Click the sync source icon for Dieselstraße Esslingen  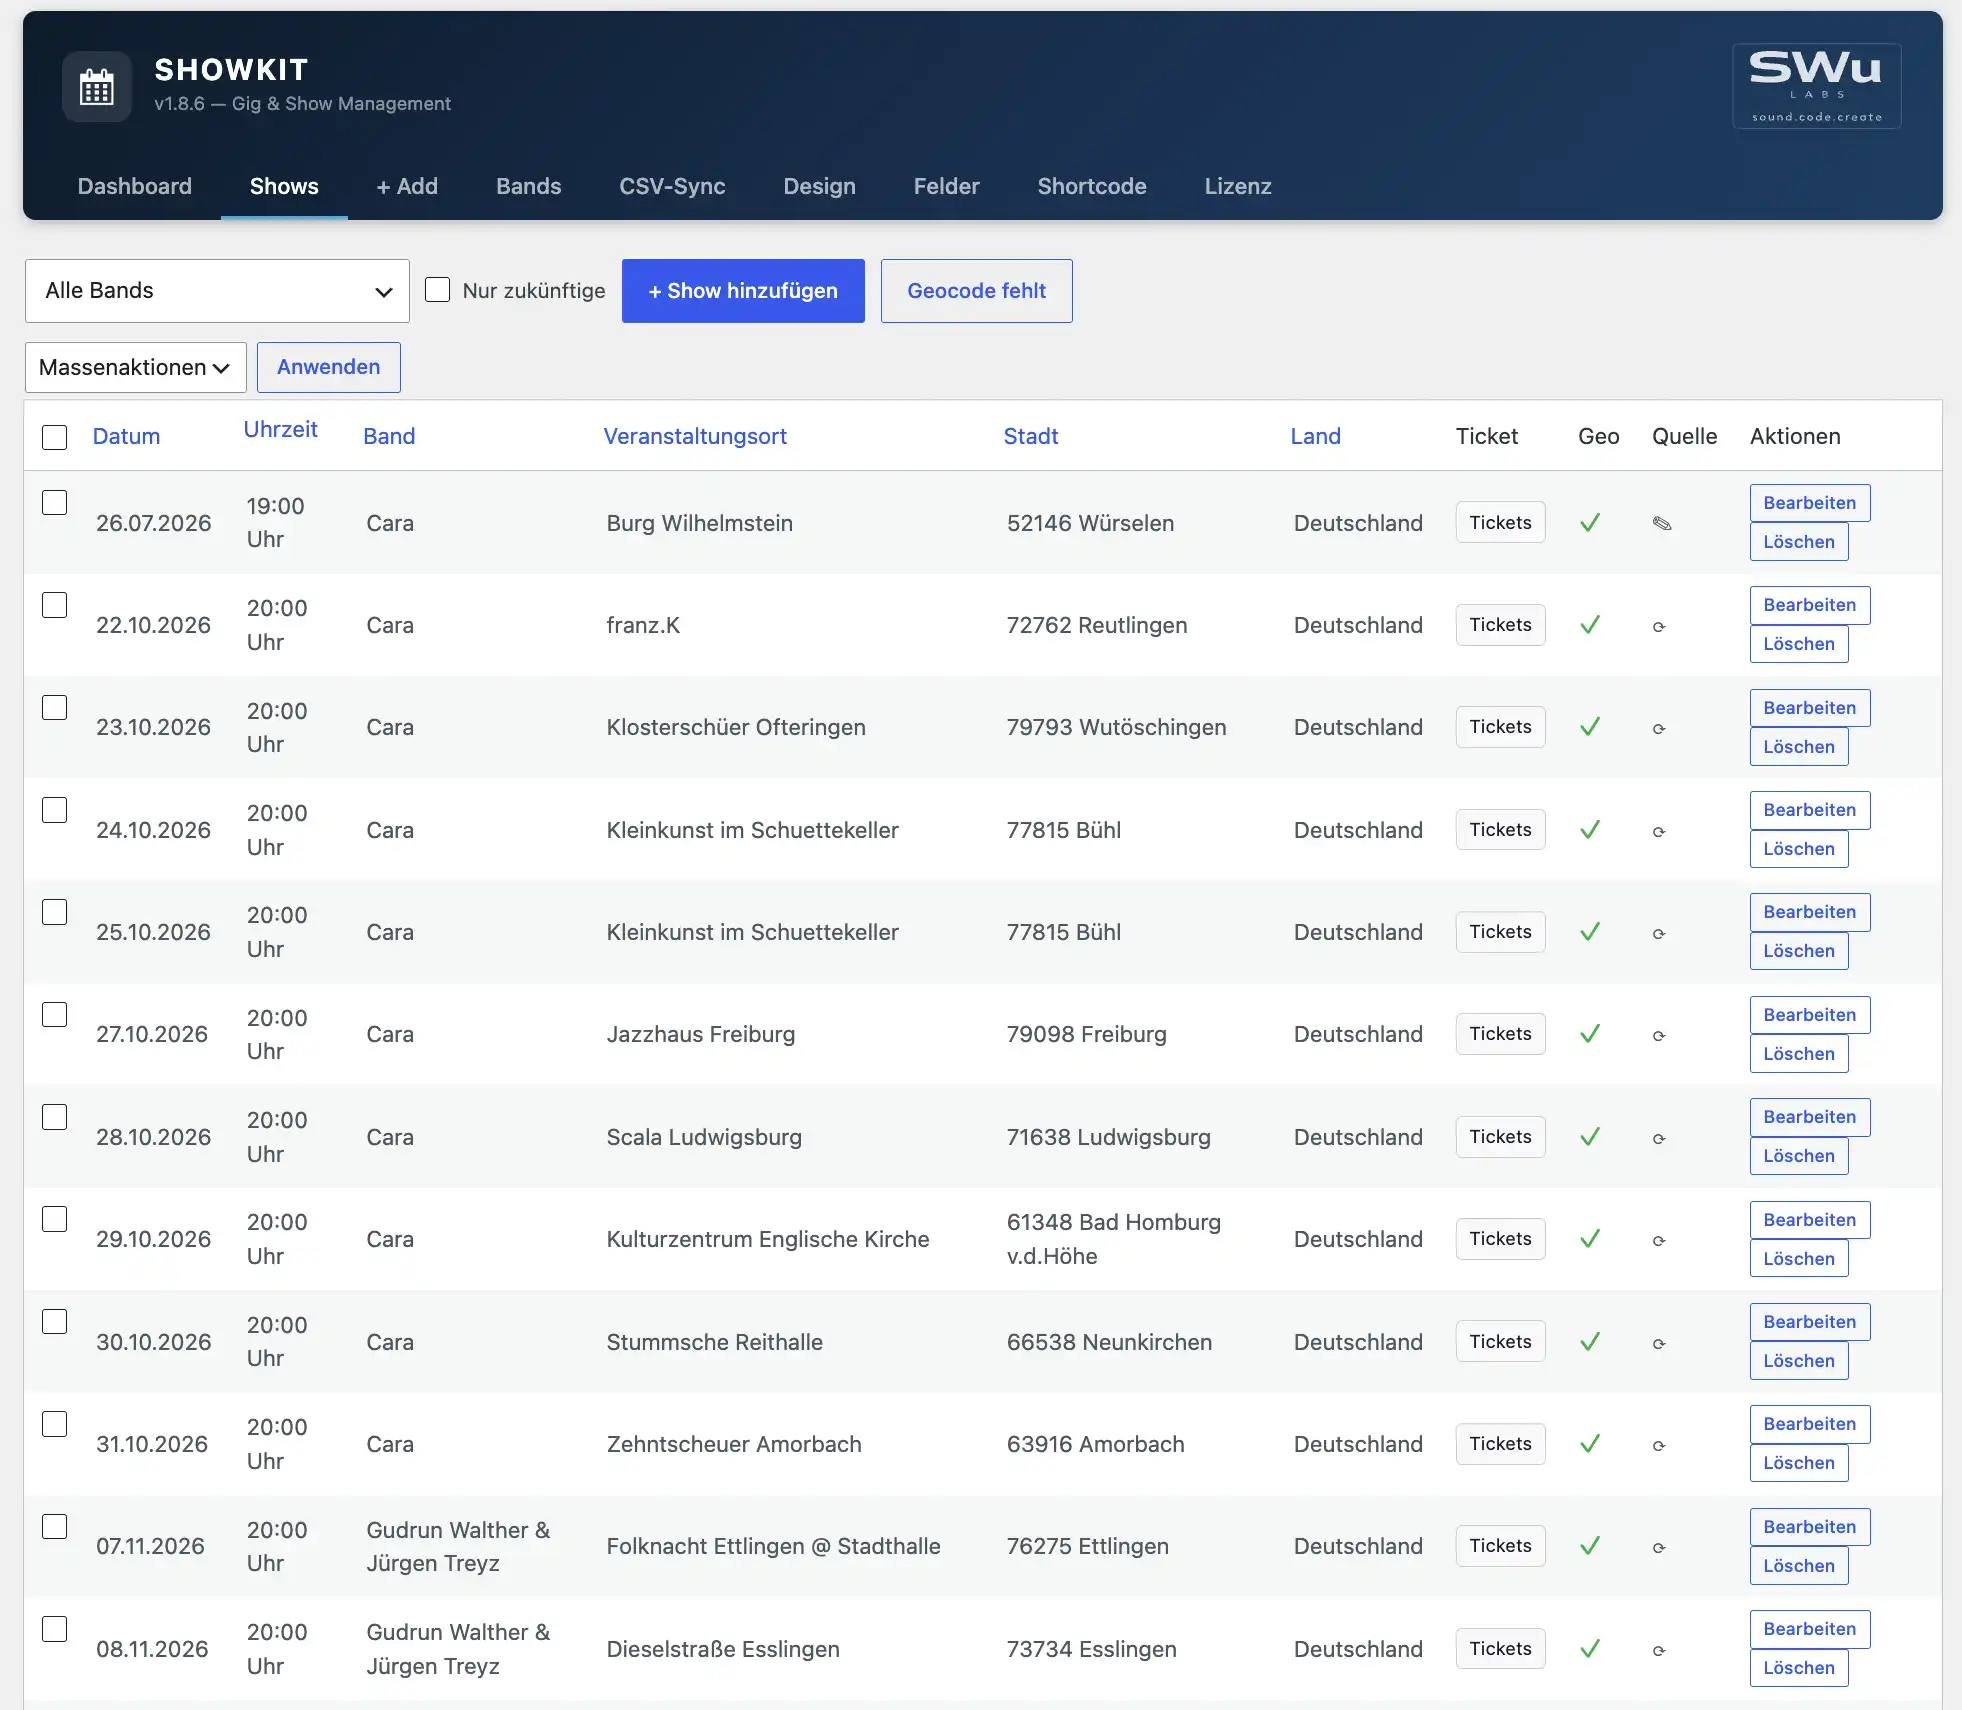click(x=1659, y=1651)
